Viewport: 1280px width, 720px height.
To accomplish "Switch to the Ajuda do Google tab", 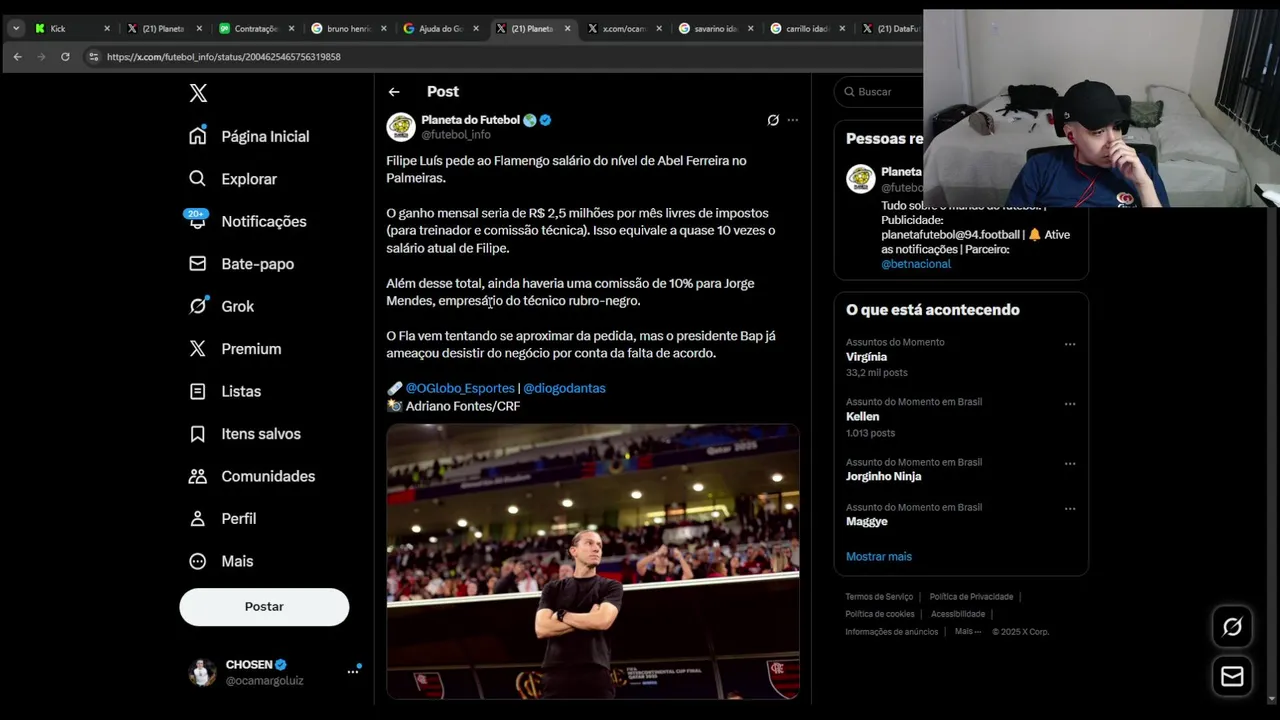I will click(x=439, y=29).
